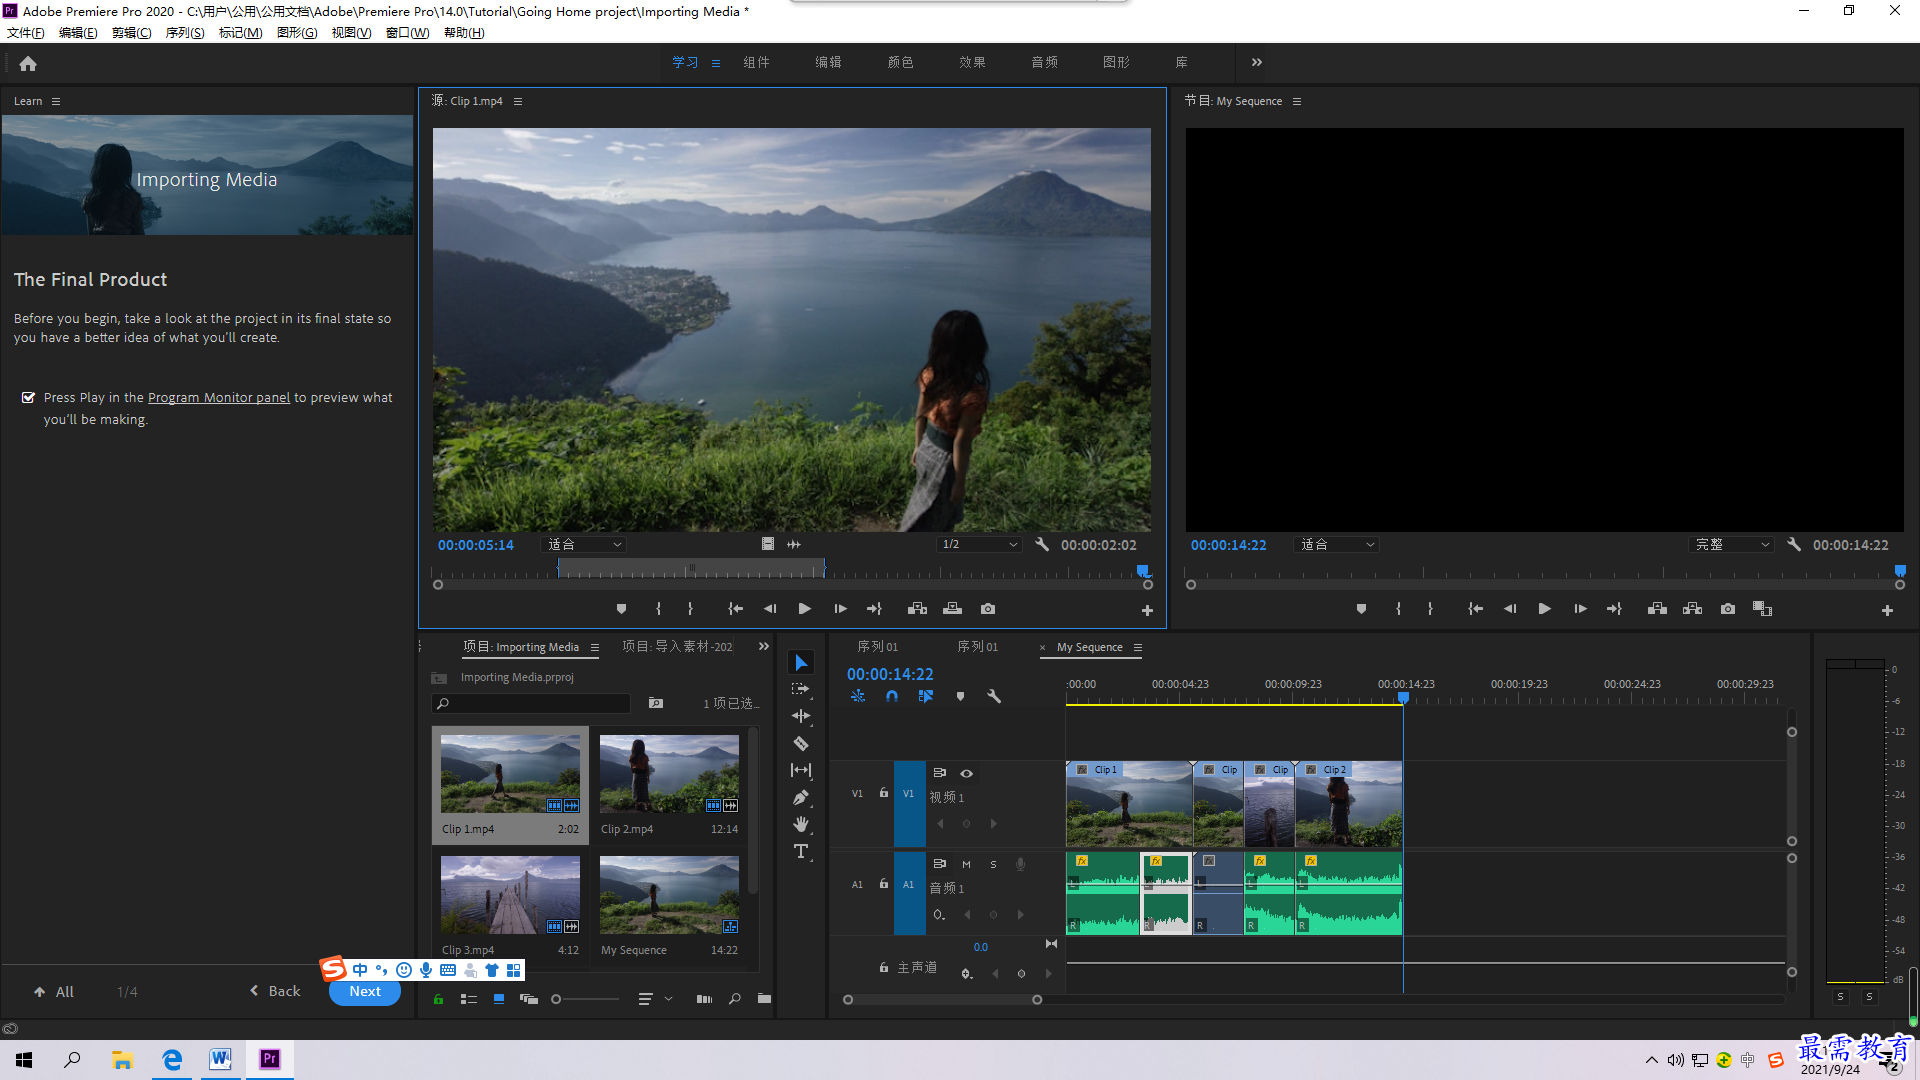Select the Razor tool
Screen dimensions: 1920x1080
pos(801,743)
